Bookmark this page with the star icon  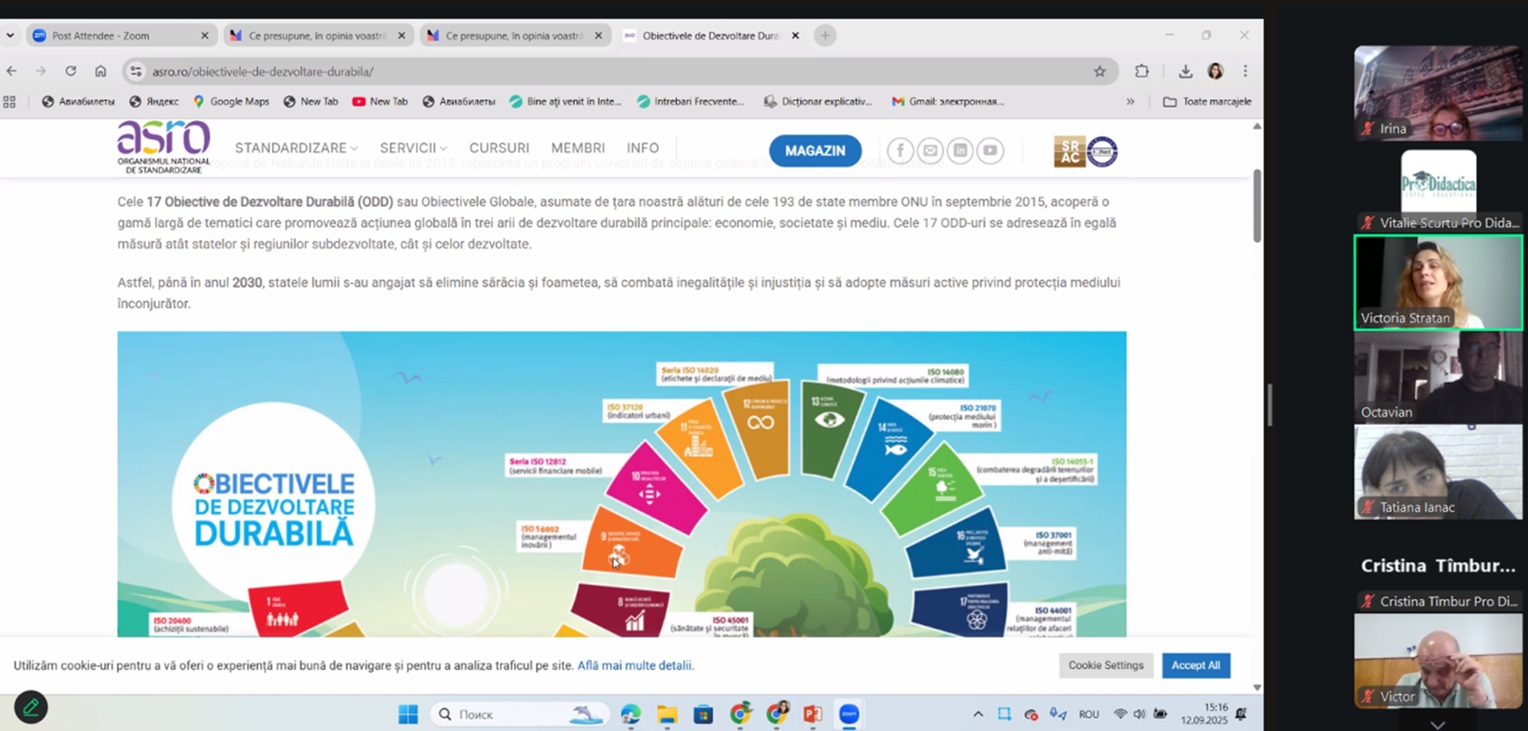(x=1099, y=71)
